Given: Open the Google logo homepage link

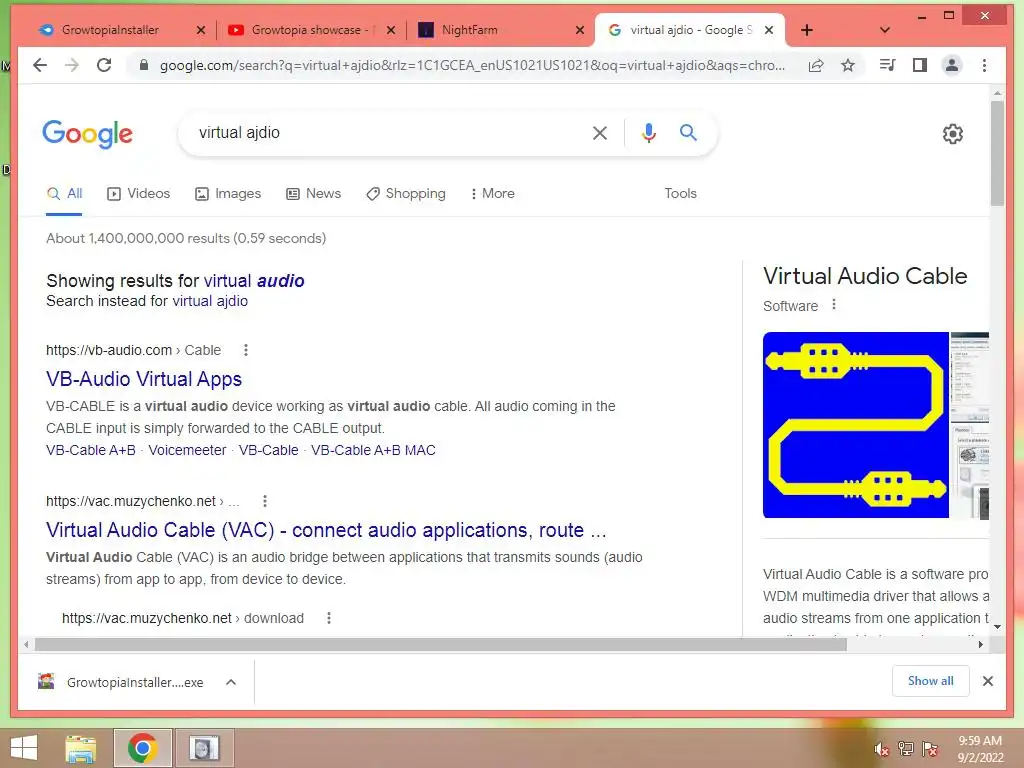Looking at the screenshot, I should tap(88, 134).
